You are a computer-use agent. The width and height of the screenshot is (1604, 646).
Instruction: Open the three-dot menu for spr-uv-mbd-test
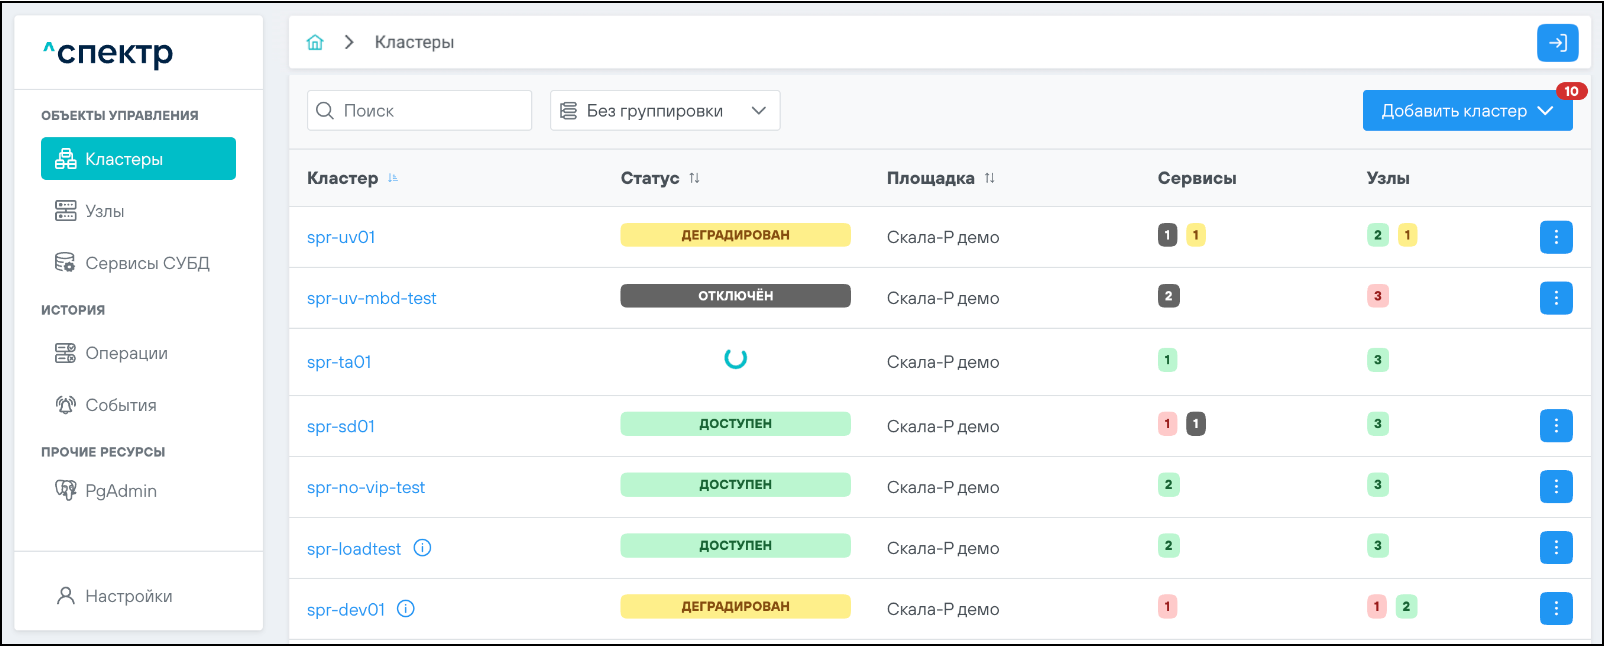tap(1555, 298)
